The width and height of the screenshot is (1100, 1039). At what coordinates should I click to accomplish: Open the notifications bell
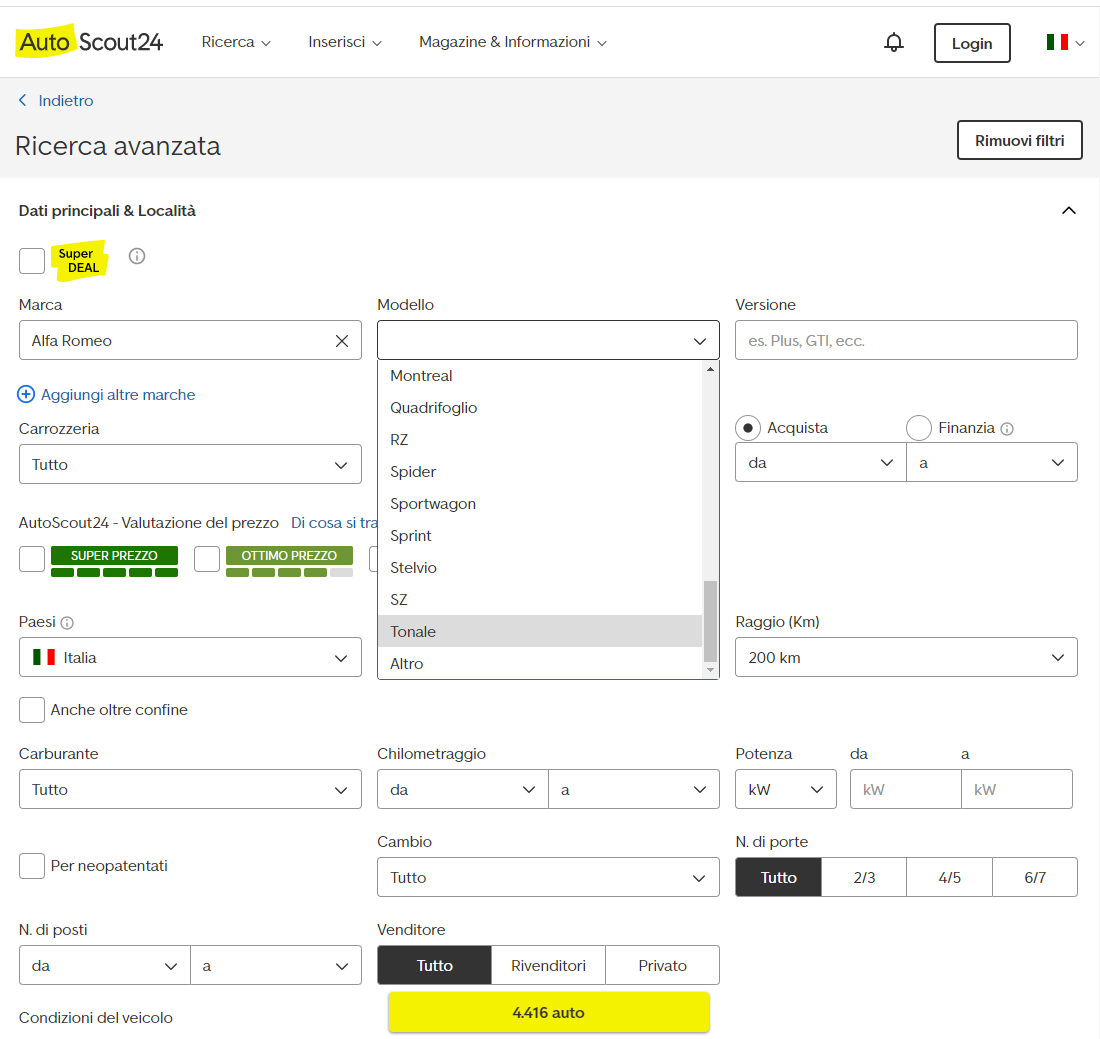(894, 42)
